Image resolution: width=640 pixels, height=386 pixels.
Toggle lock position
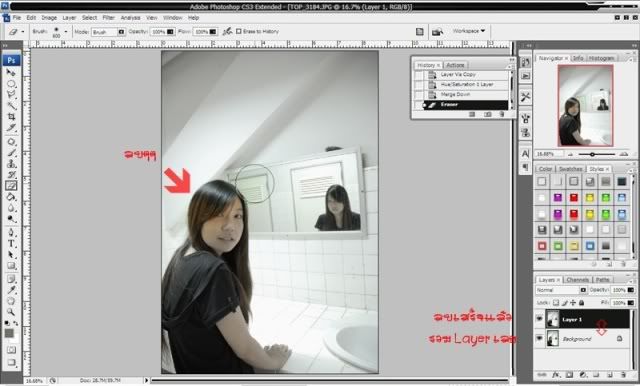(573, 303)
